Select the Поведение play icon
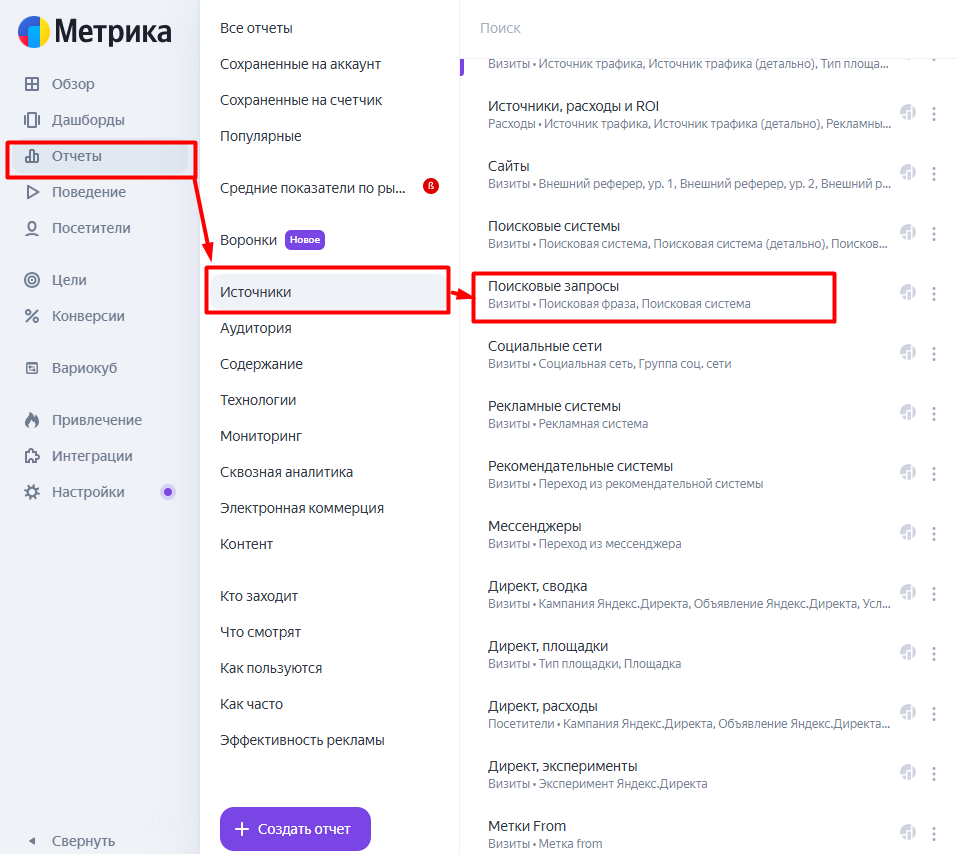This screenshot has width=957, height=854. tap(32, 192)
